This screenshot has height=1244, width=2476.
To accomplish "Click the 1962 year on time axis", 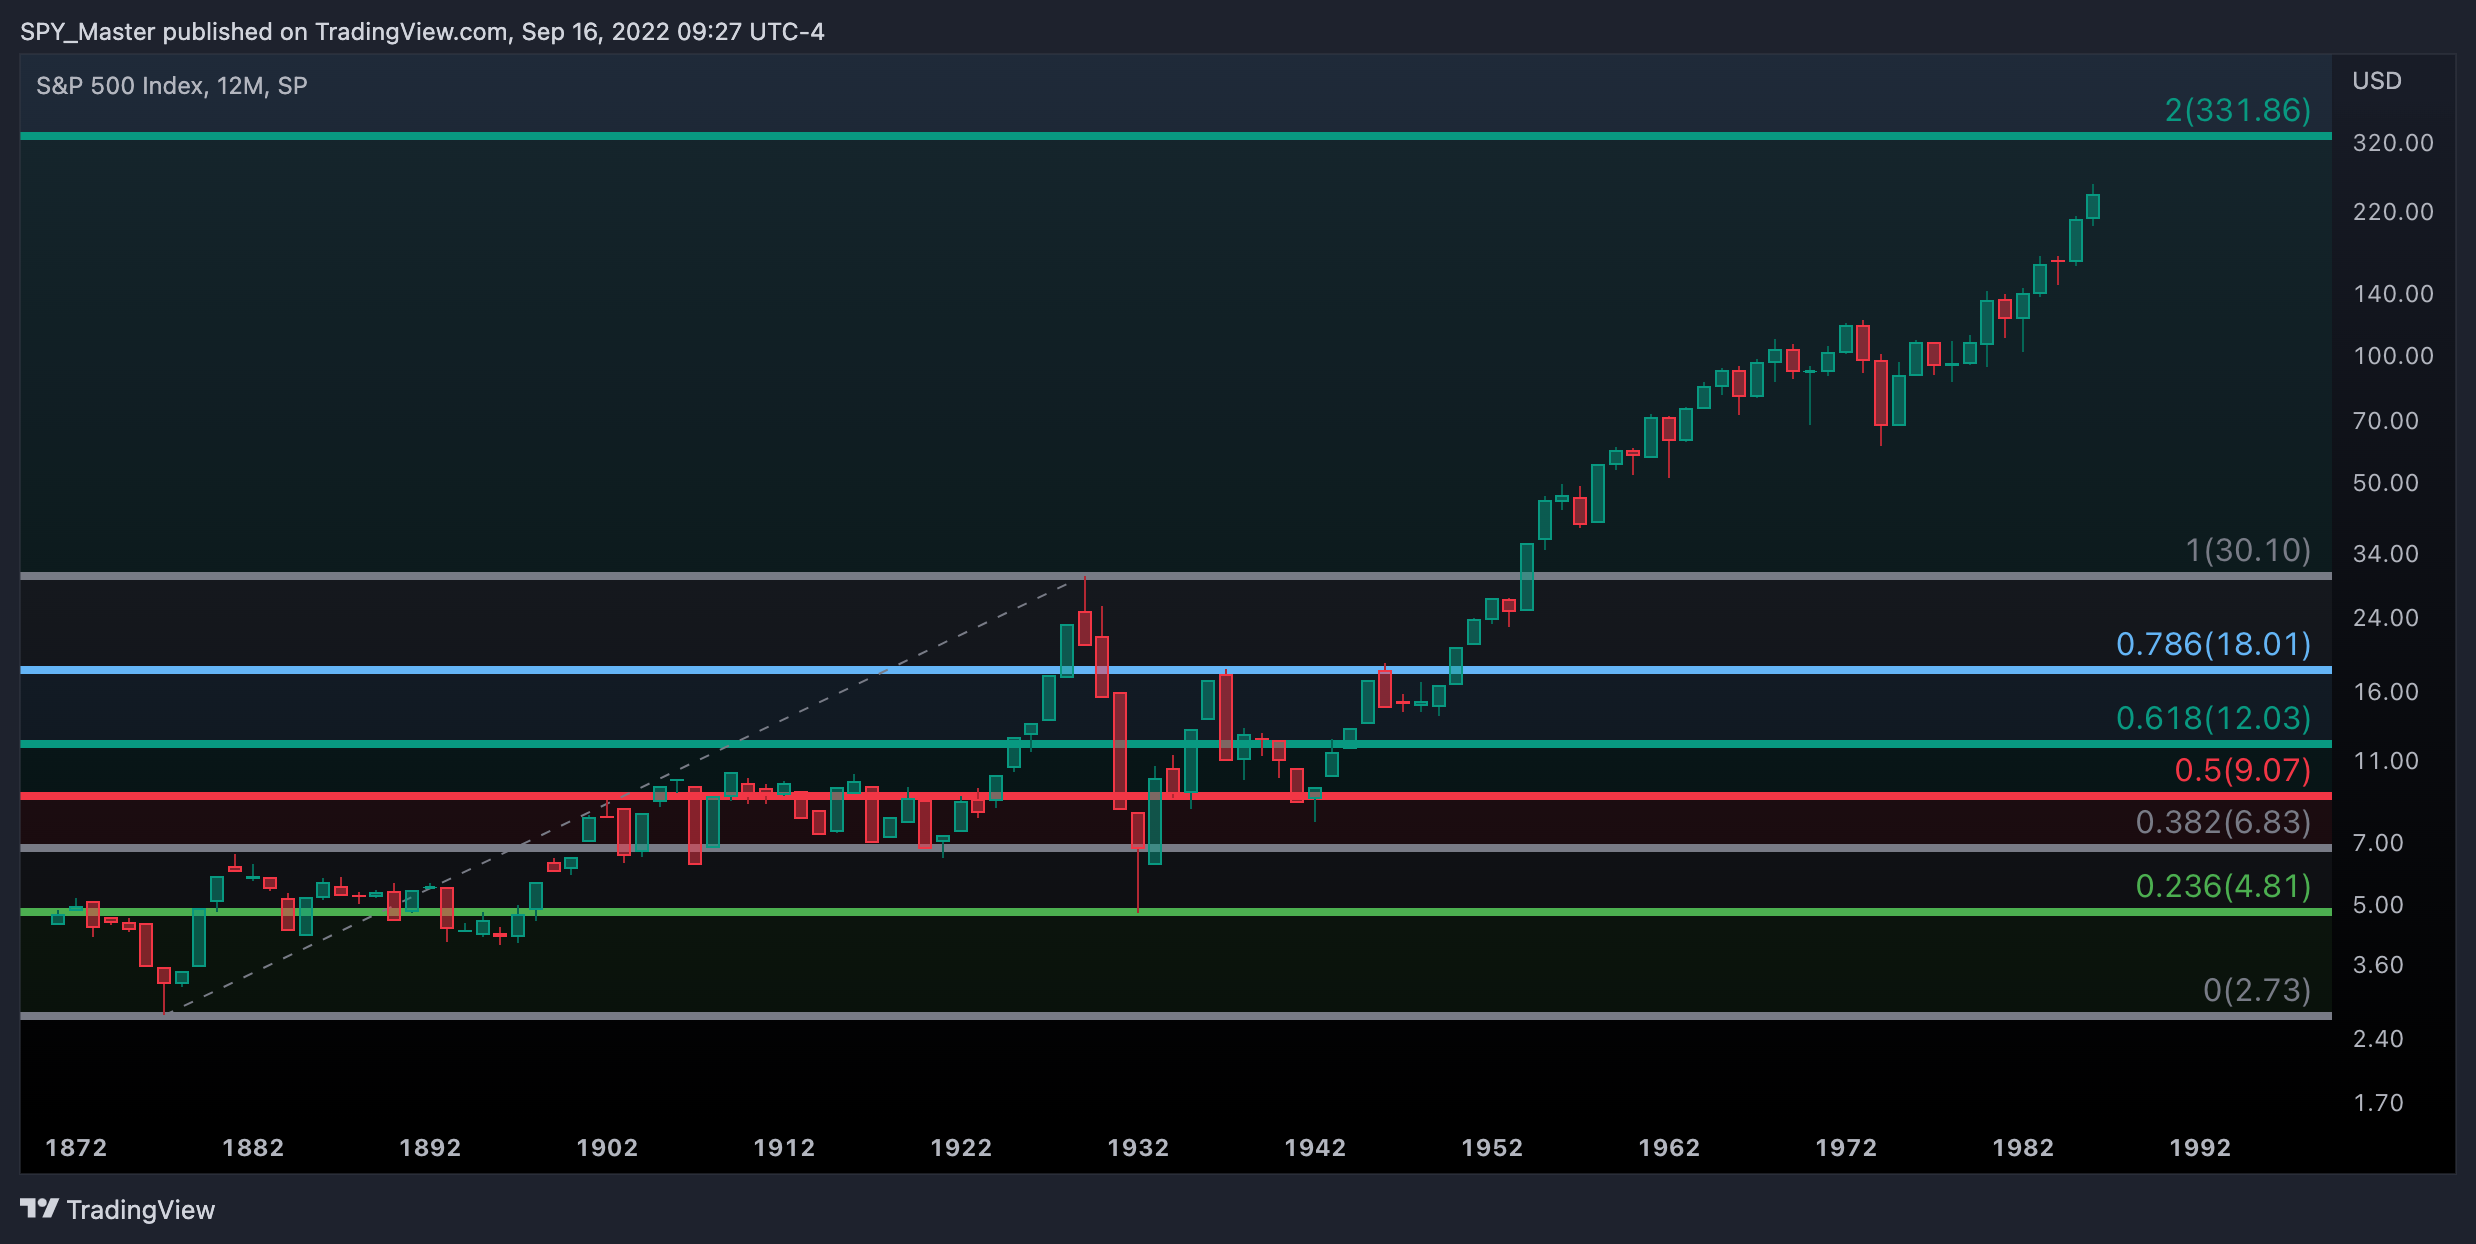I will [x=1669, y=1148].
